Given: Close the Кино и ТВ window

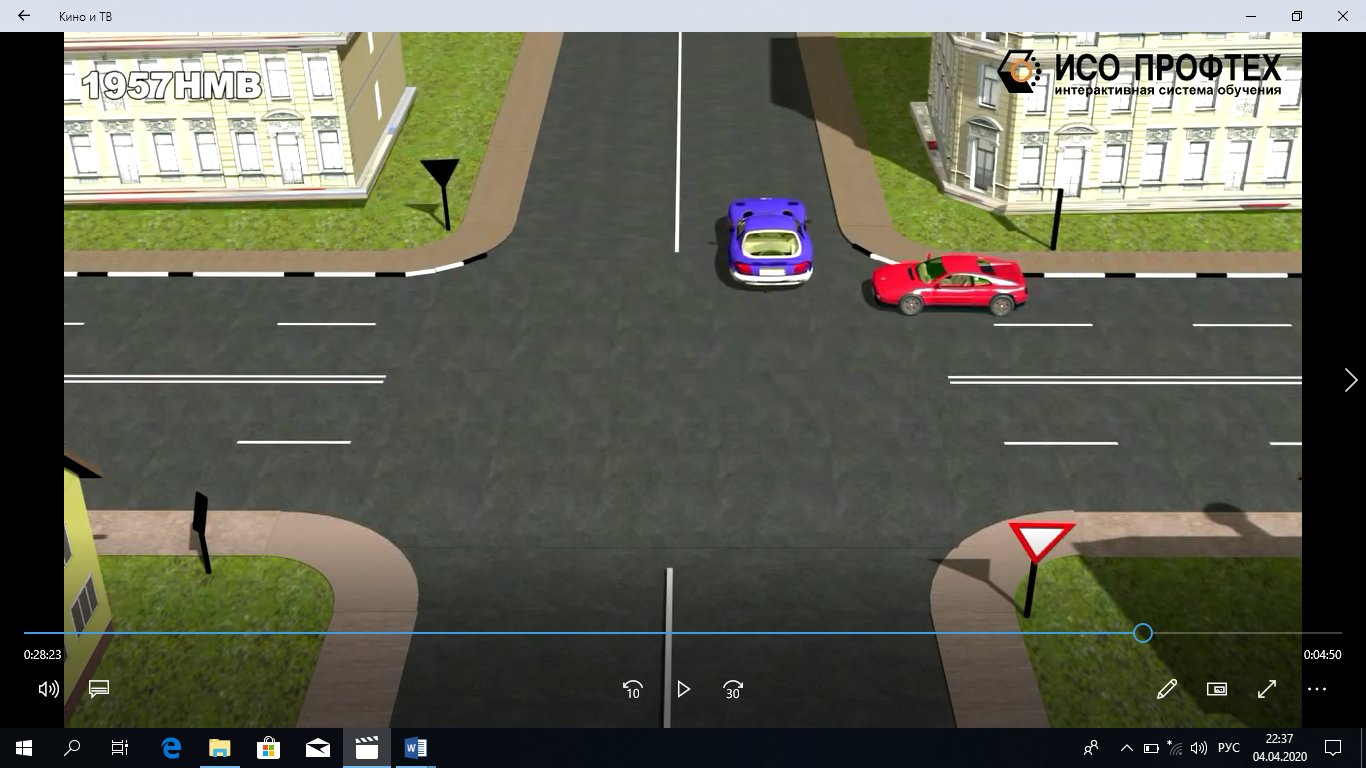Looking at the screenshot, I should [x=1343, y=16].
